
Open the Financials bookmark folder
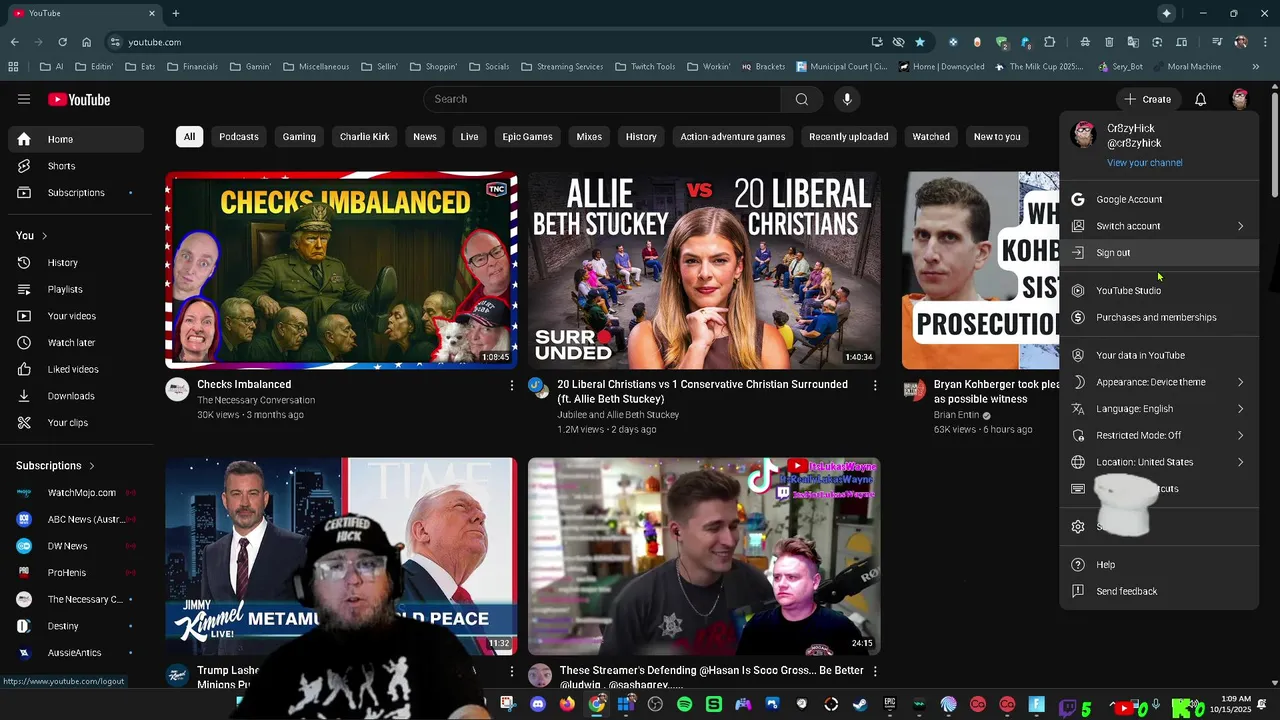(192, 67)
